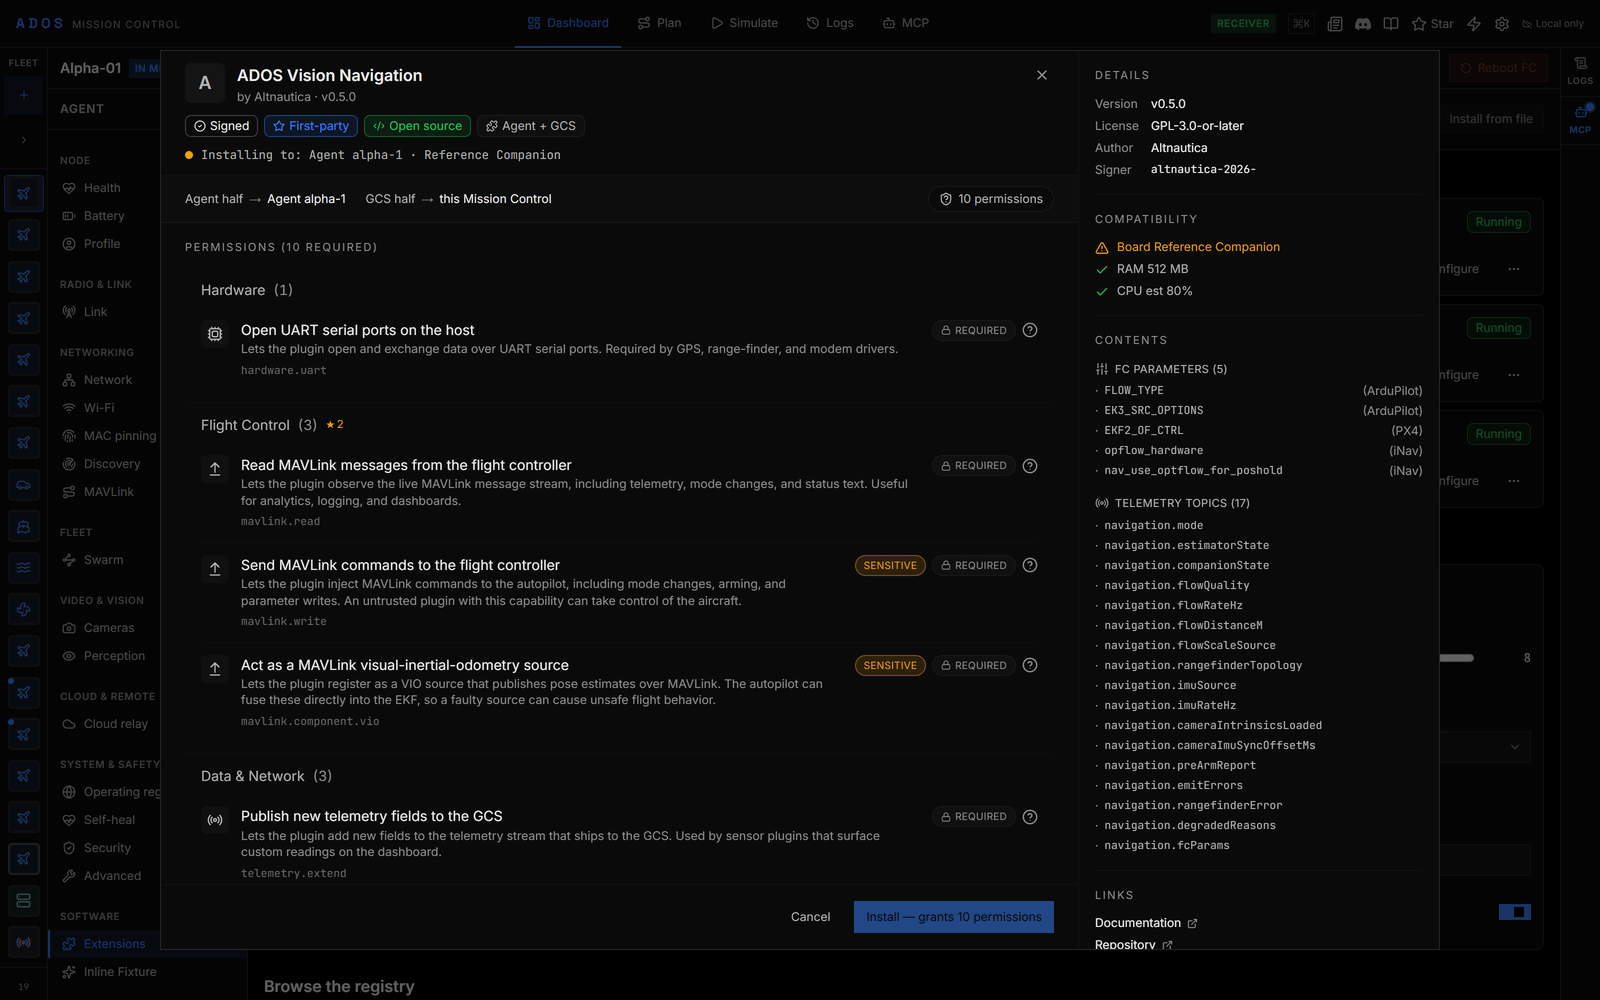Switch to the Simulate tab
This screenshot has width=1600, height=1000.
pyautogui.click(x=744, y=23)
